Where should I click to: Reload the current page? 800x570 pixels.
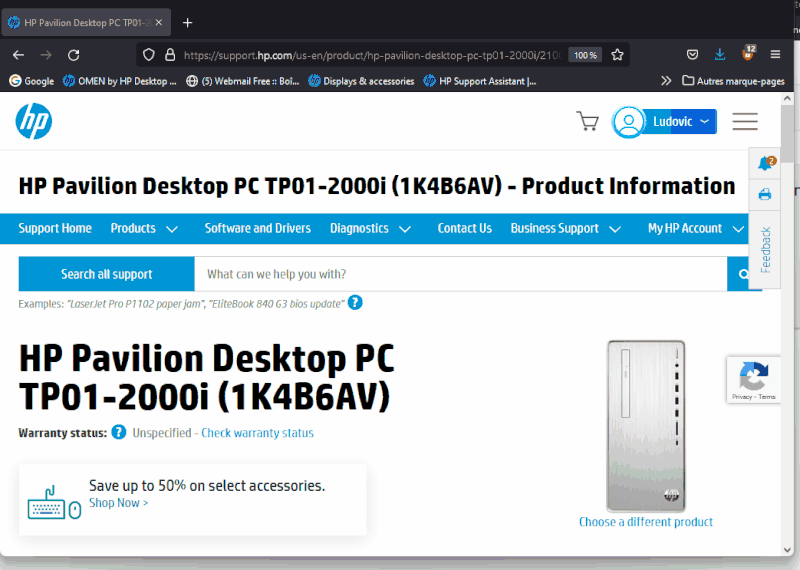coord(73,55)
